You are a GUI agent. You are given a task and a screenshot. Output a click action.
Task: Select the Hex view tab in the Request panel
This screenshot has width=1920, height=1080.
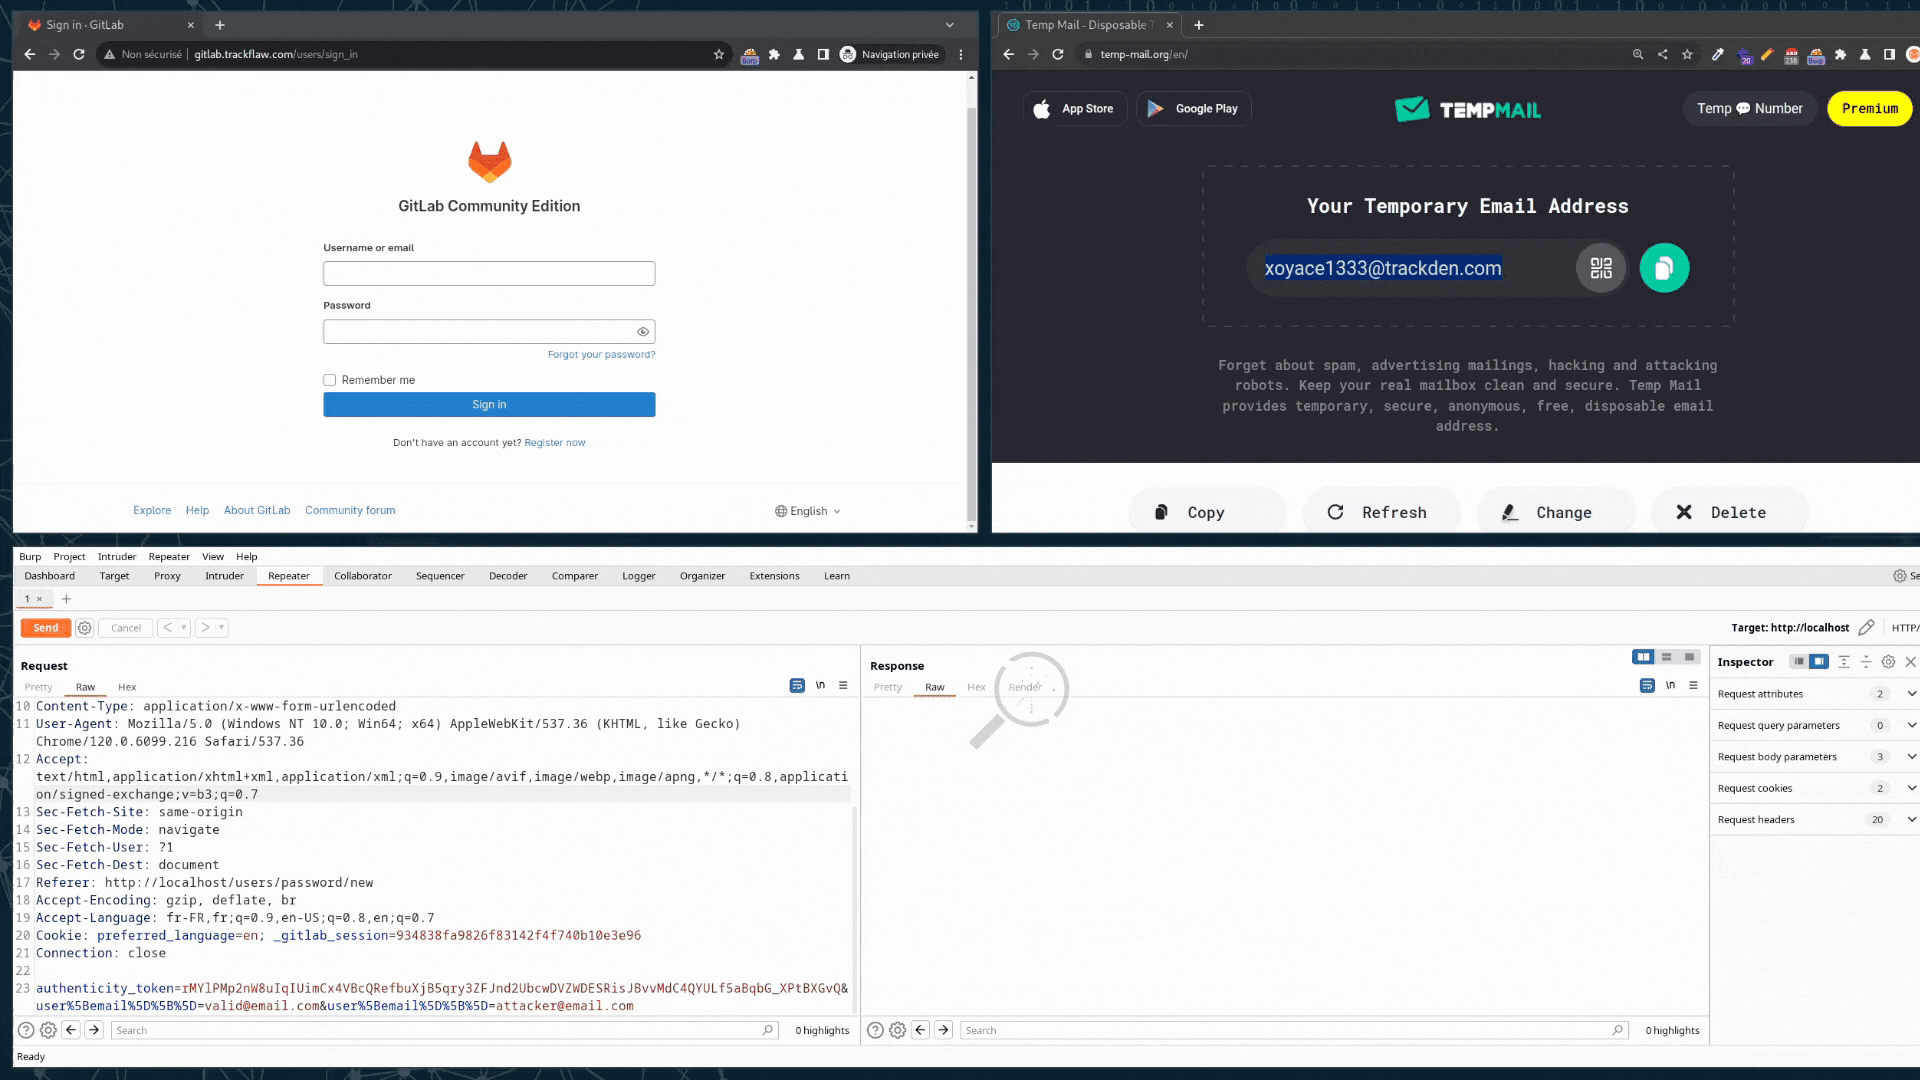coord(127,687)
